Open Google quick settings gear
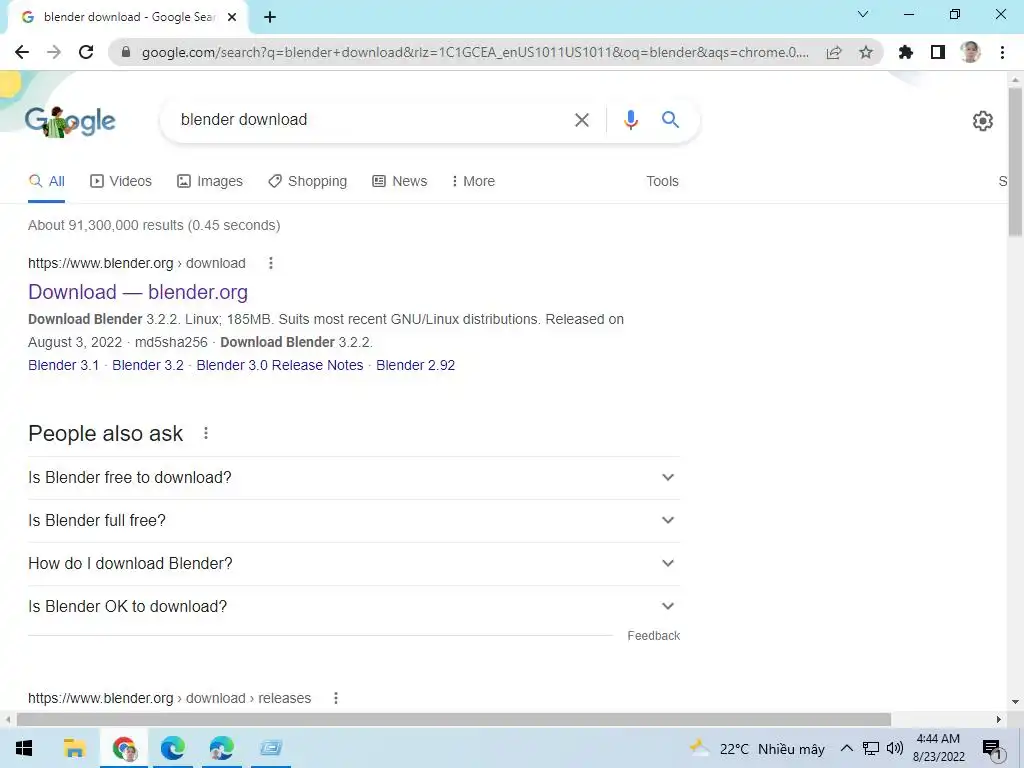This screenshot has height=768, width=1024. tap(982, 121)
